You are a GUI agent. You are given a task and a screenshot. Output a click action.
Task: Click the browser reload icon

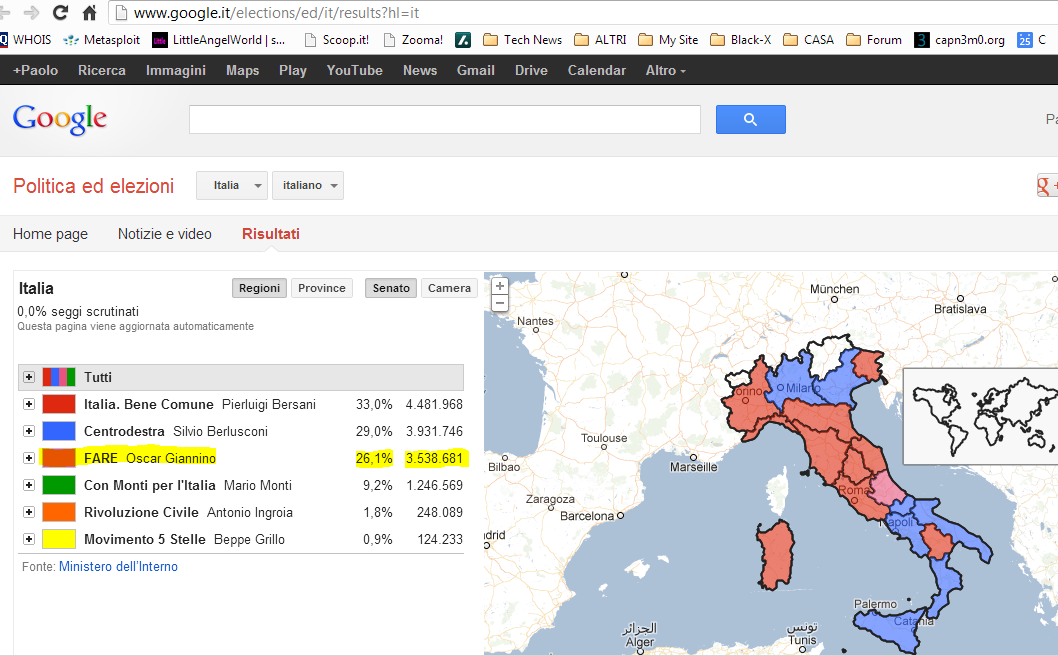(61, 12)
